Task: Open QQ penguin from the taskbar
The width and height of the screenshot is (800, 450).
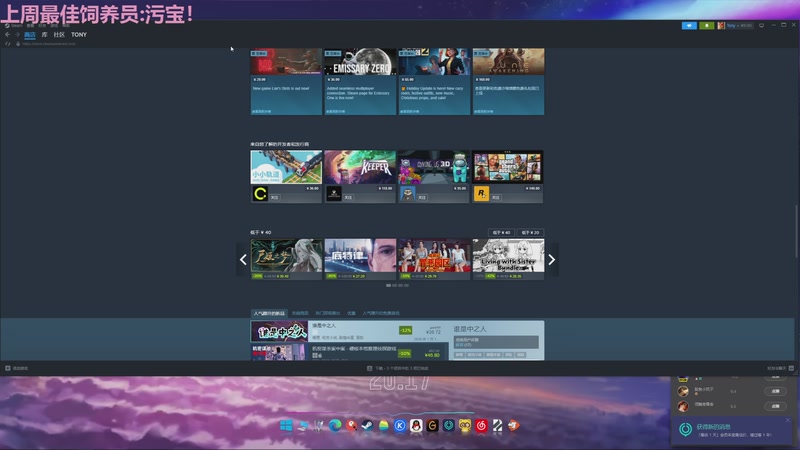Action: point(416,426)
